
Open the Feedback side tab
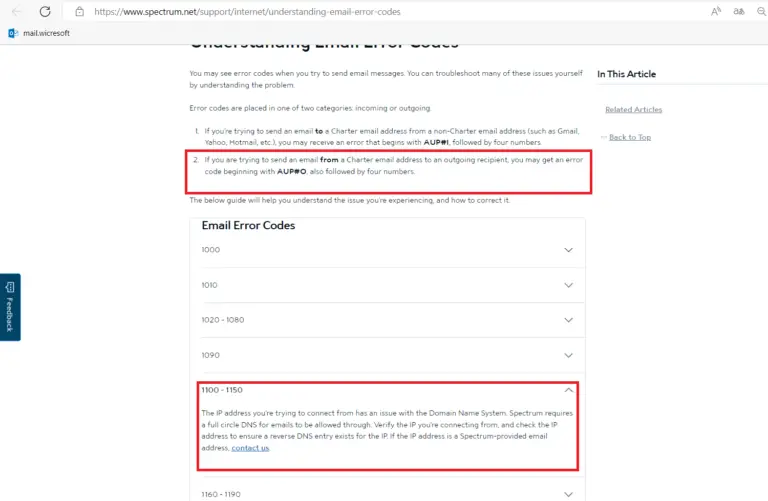(10, 307)
